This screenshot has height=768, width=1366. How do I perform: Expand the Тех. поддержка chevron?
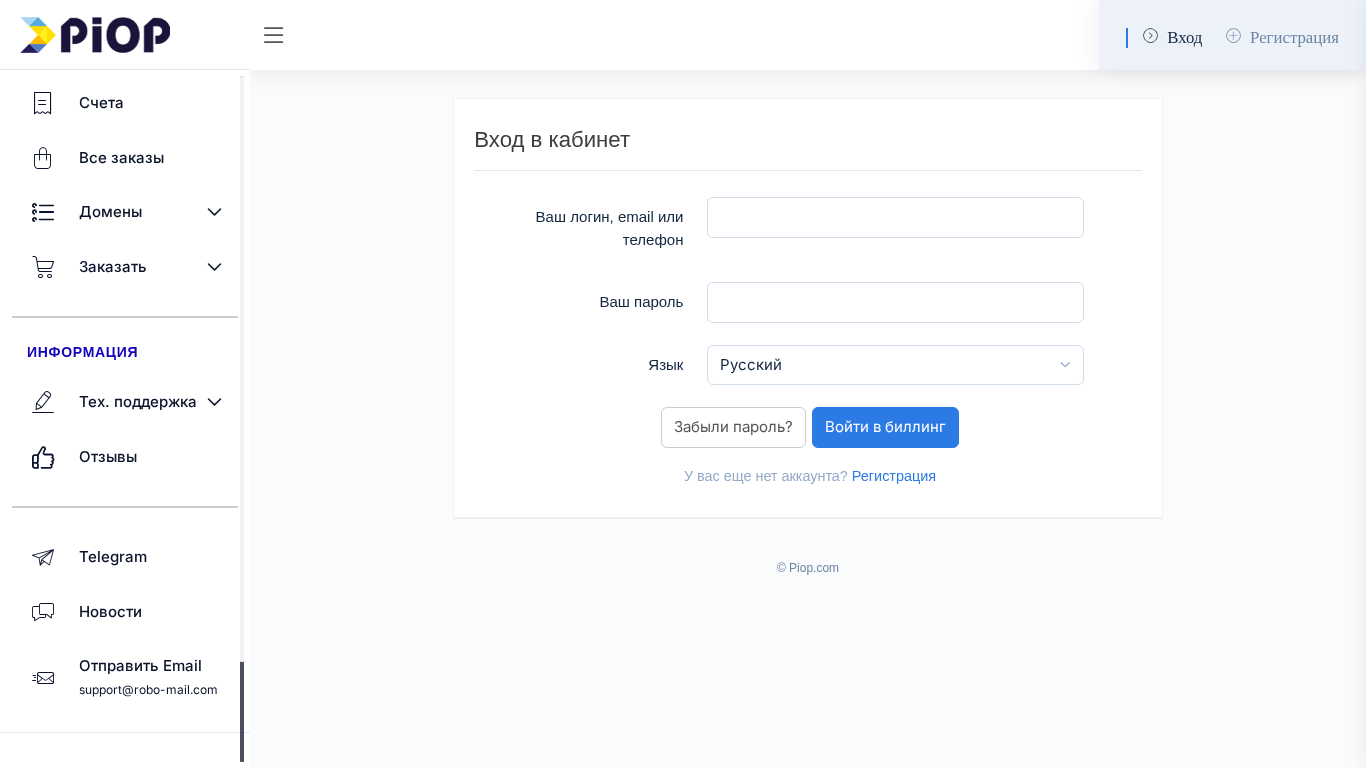tap(214, 402)
